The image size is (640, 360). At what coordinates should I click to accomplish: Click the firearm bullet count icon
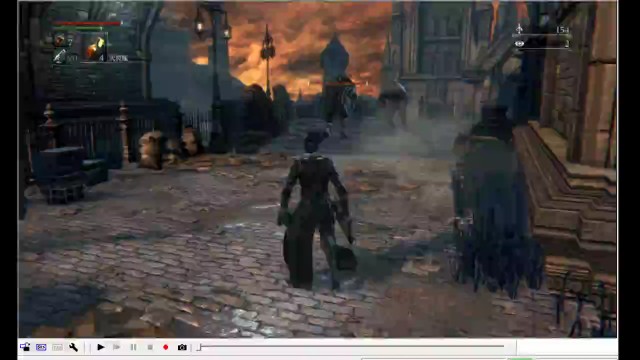pos(59,56)
